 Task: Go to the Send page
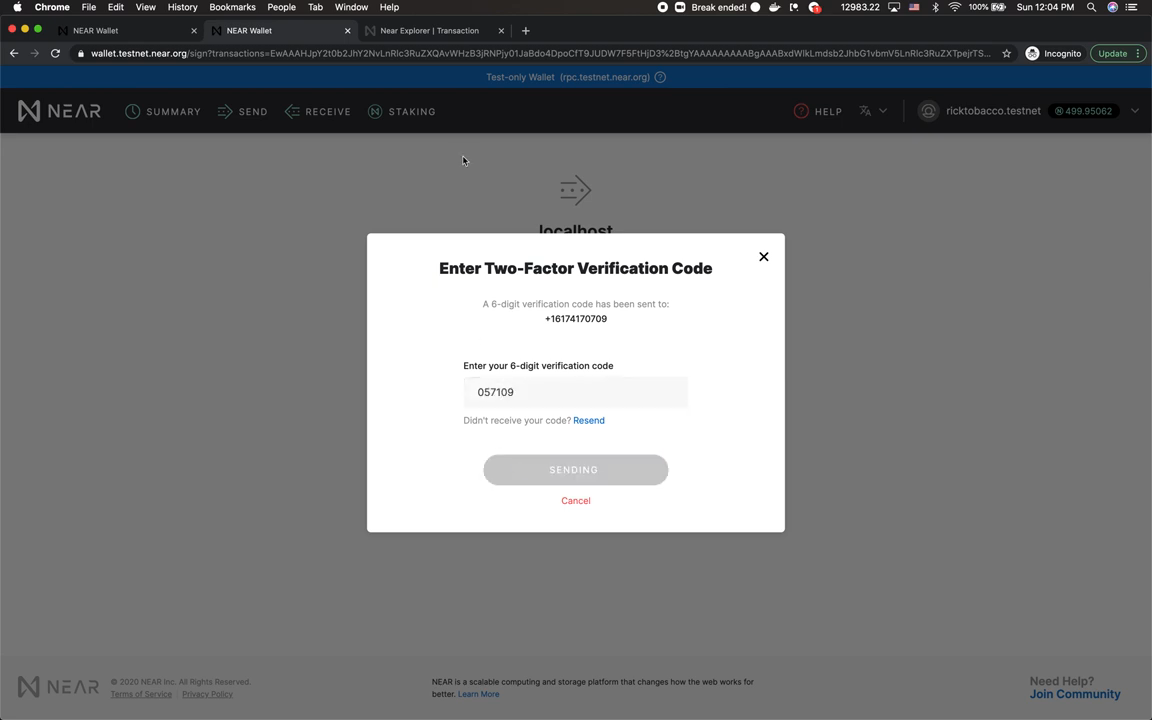click(x=242, y=112)
